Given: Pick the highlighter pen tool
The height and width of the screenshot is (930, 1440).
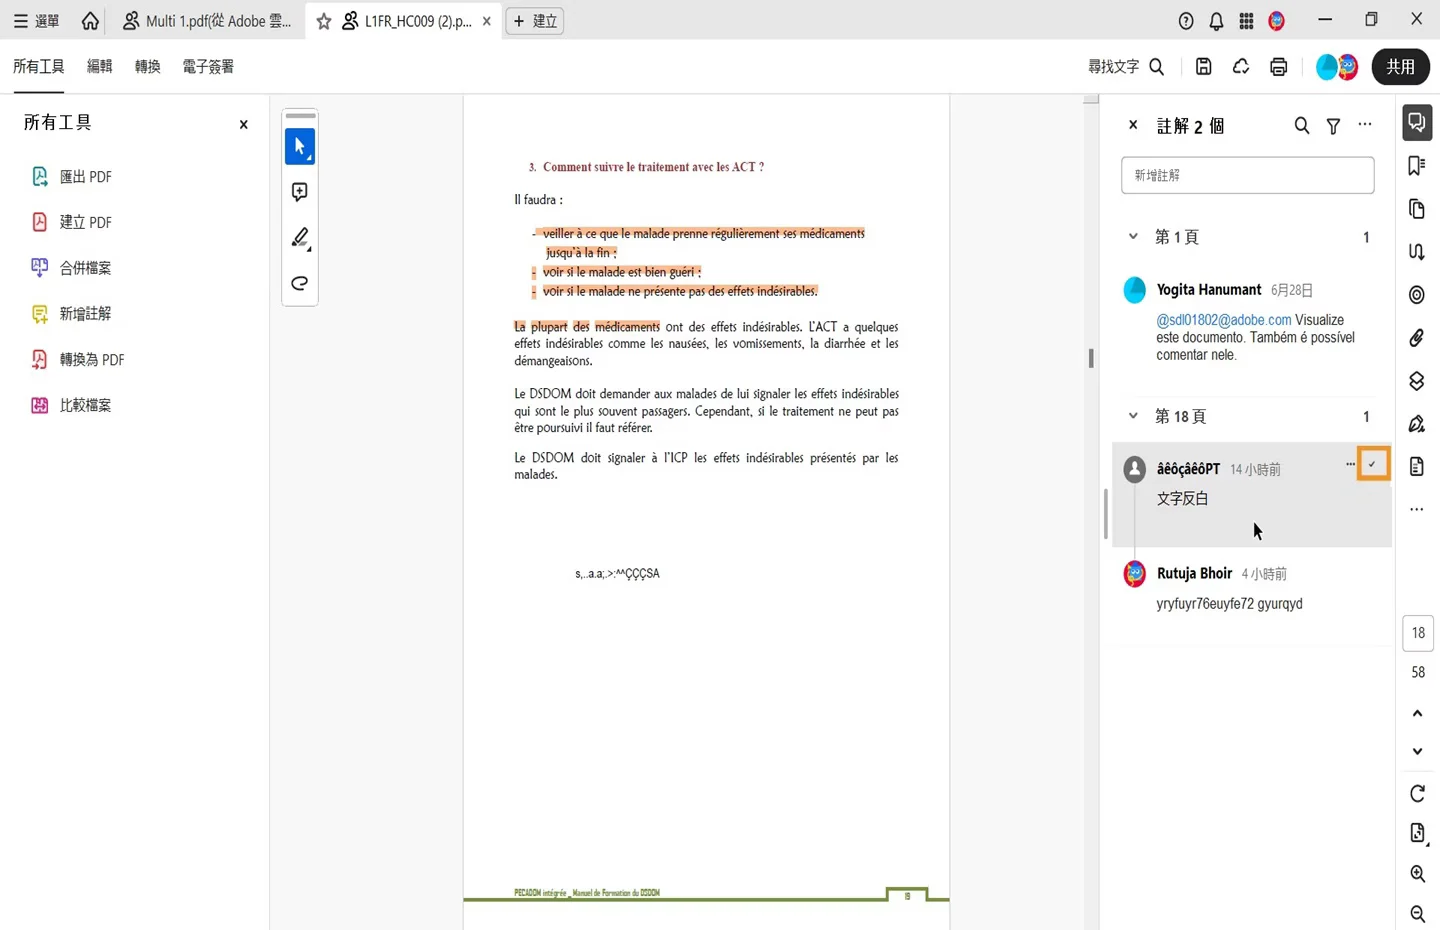Looking at the screenshot, I should point(300,238).
